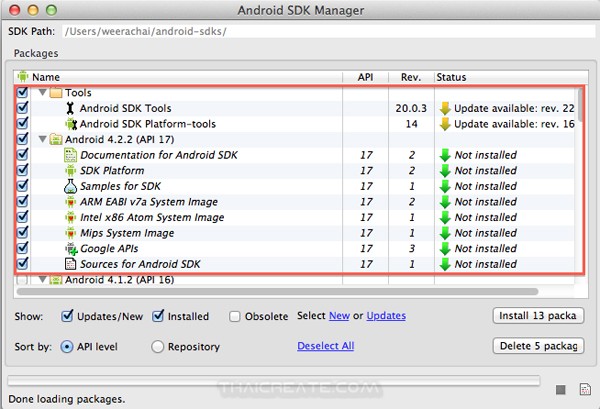The height and width of the screenshot is (409, 600).
Task: Click 'Done loading packages.' status text
Action: 67,399
